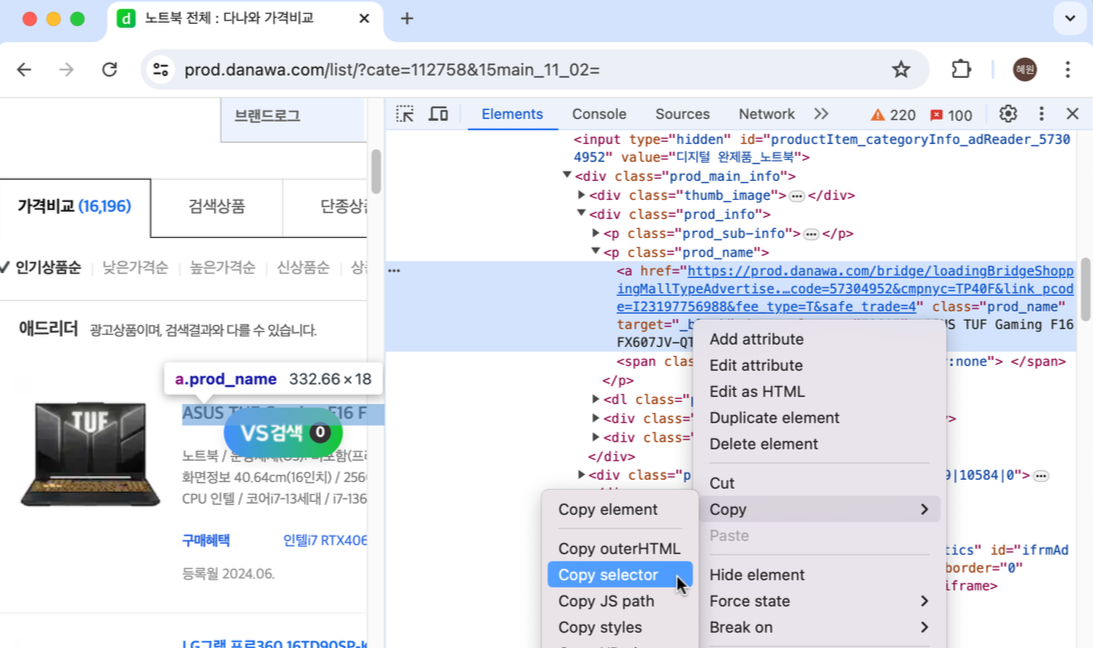Image resolution: width=1093 pixels, height=648 pixels.
Task: Switch to the Network tab
Action: (766, 114)
